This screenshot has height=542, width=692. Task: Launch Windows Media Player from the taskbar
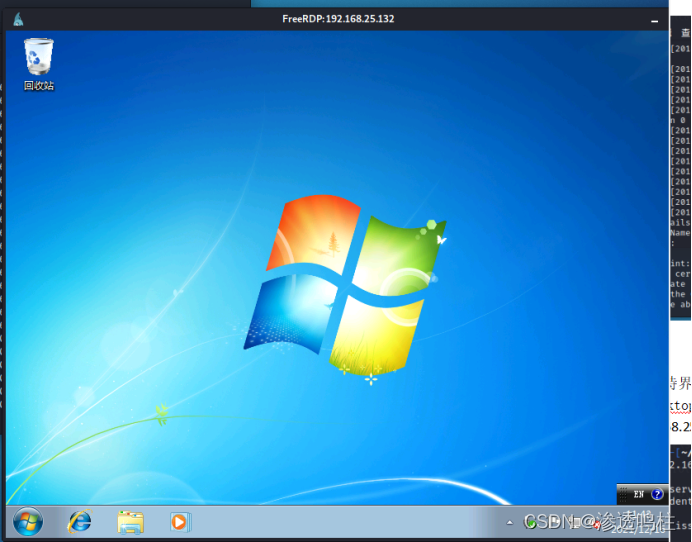click(180, 522)
